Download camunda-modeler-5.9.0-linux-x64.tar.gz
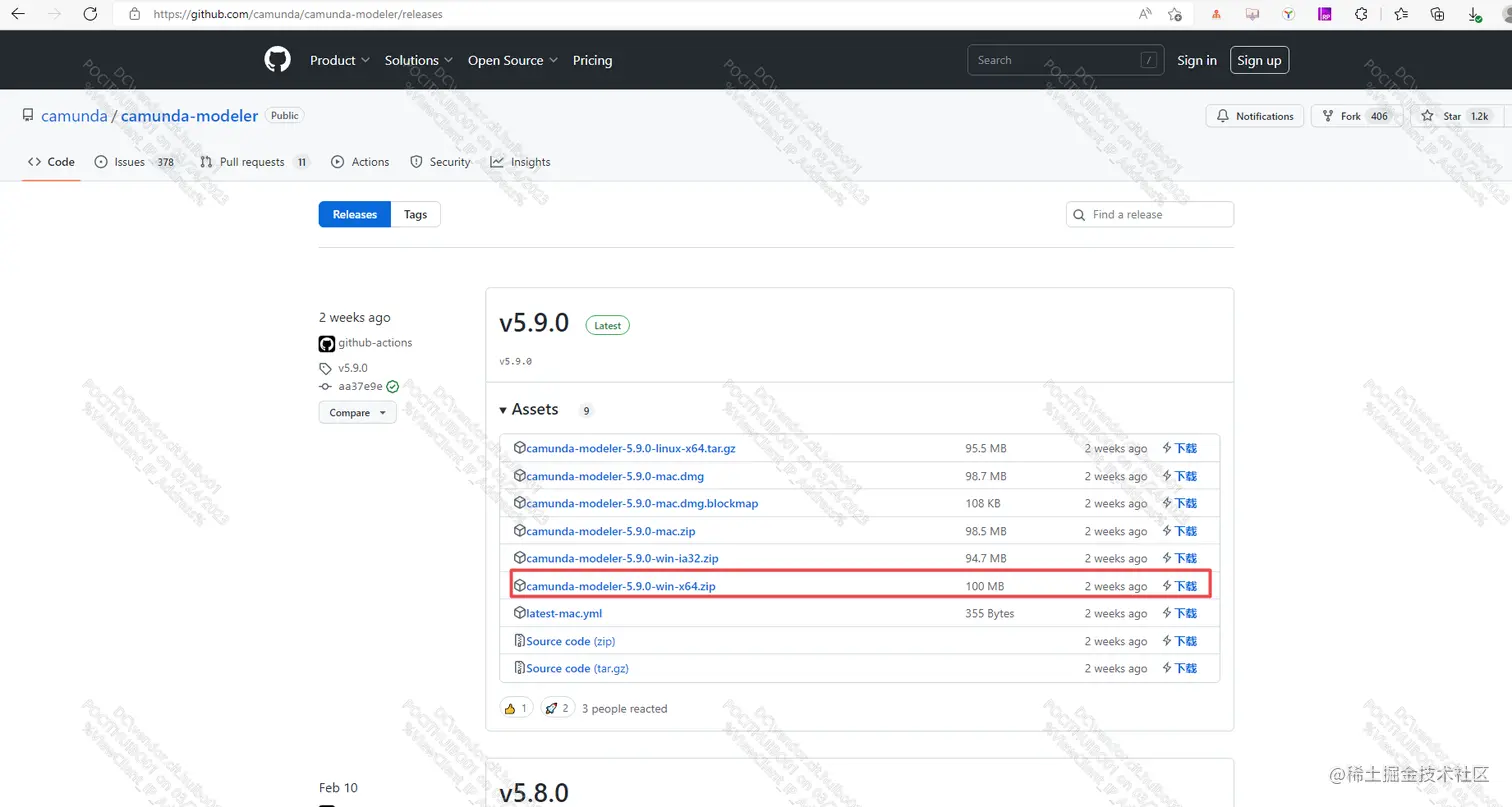The width and height of the screenshot is (1512, 807). pyautogui.click(x=631, y=448)
